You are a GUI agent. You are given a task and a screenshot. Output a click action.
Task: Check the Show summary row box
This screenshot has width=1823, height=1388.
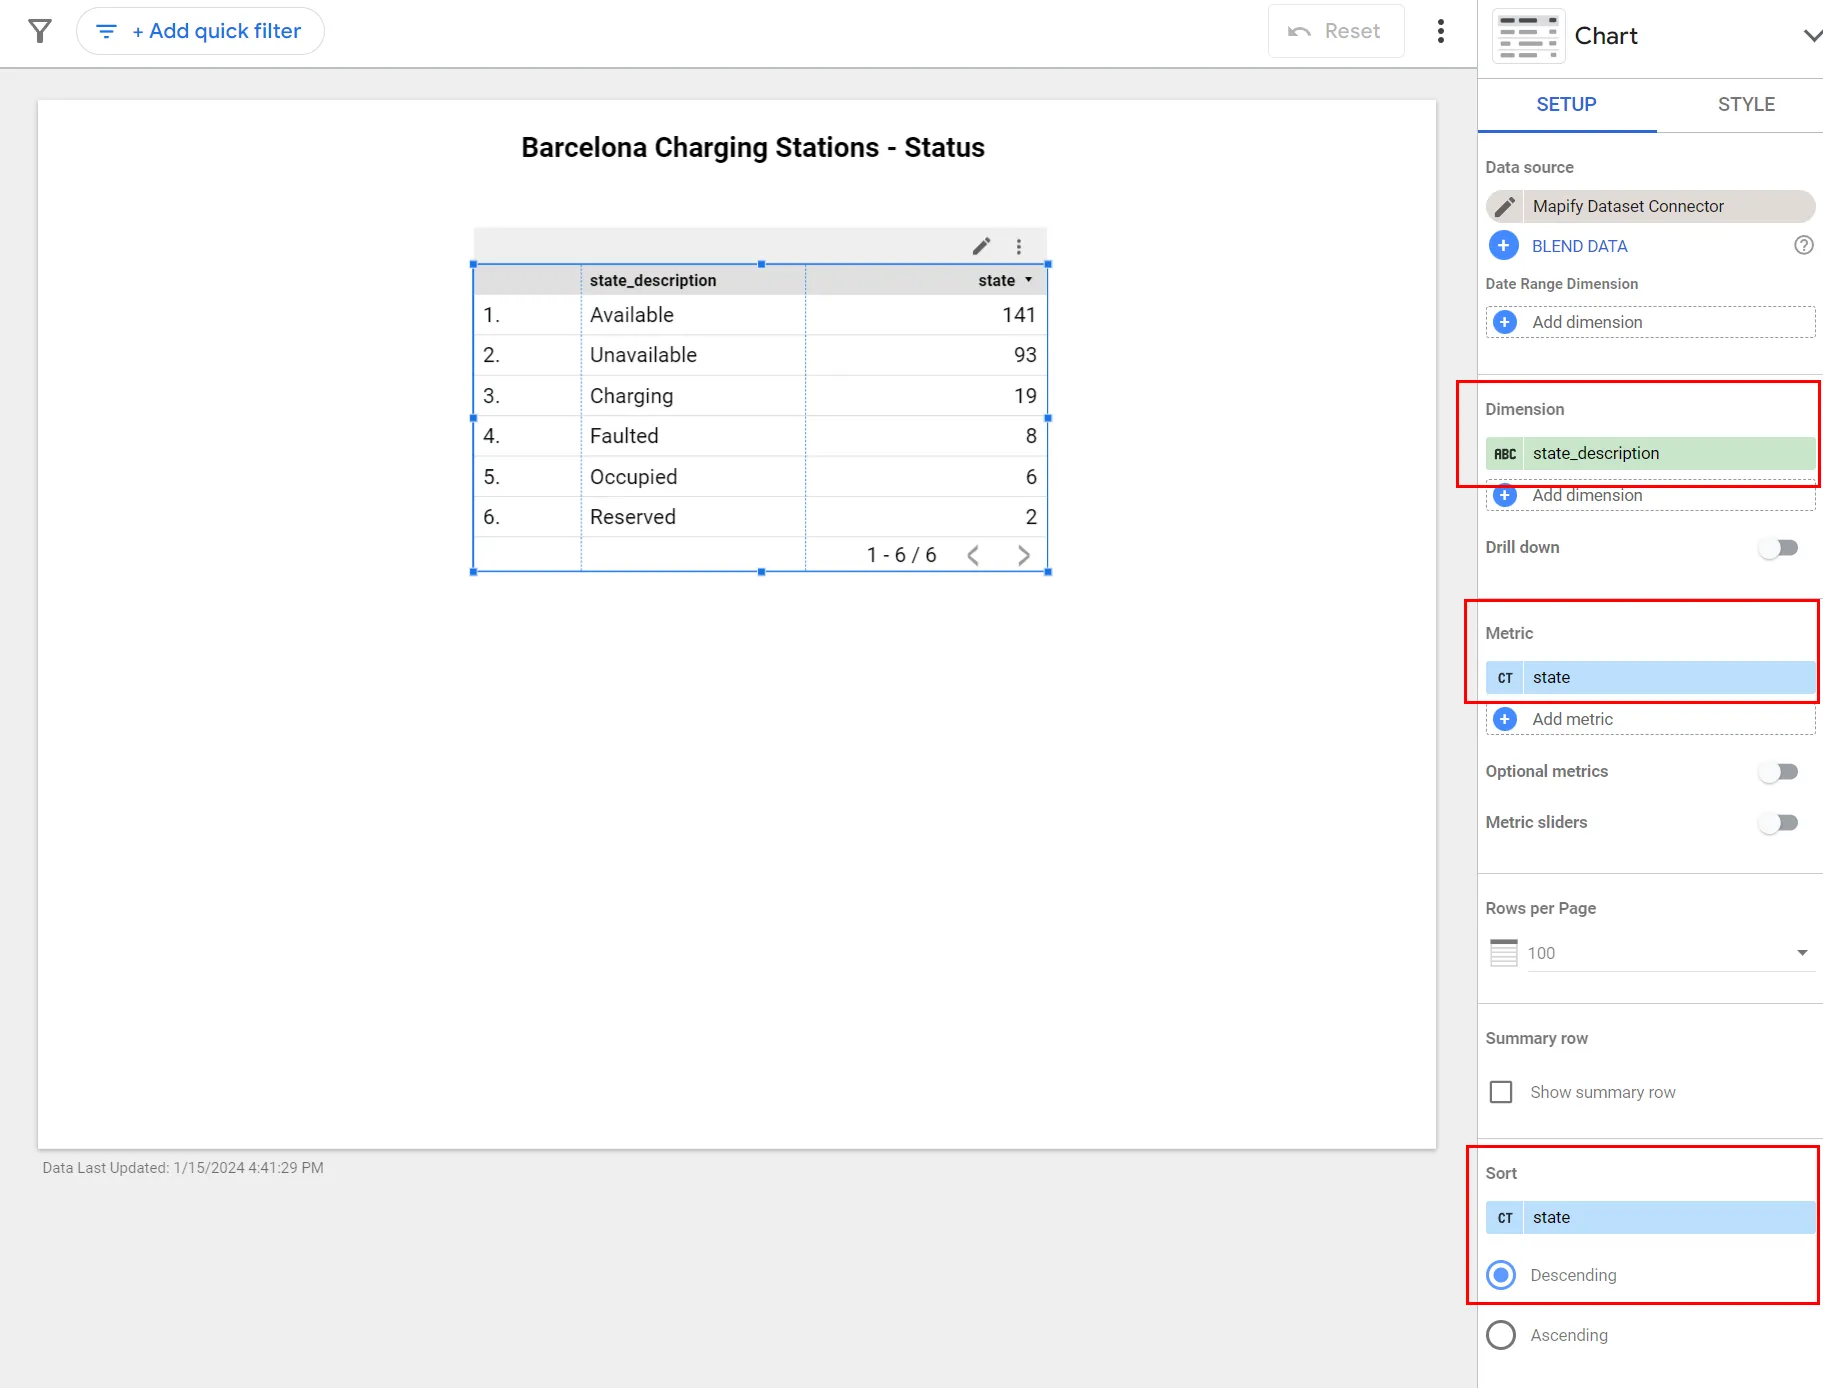(1501, 1092)
